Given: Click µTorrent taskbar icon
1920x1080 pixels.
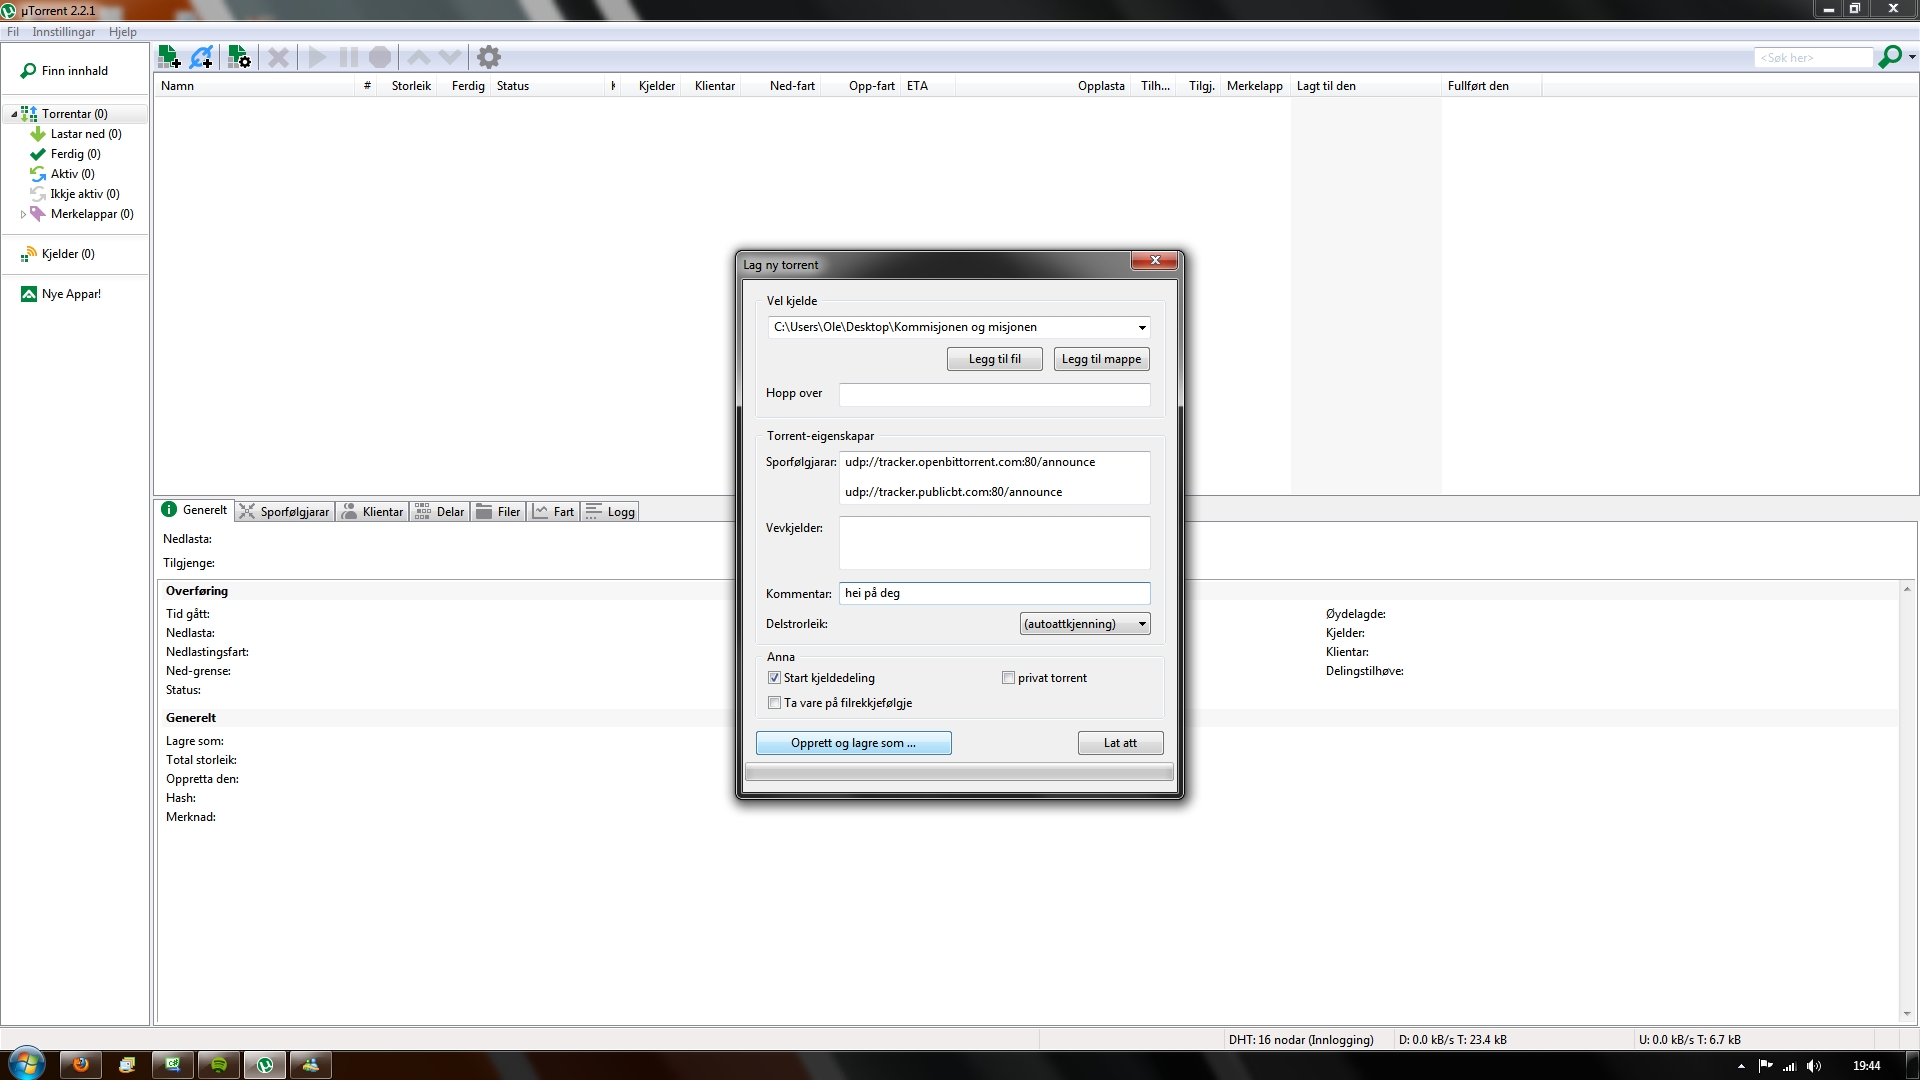Looking at the screenshot, I should coord(265,1065).
